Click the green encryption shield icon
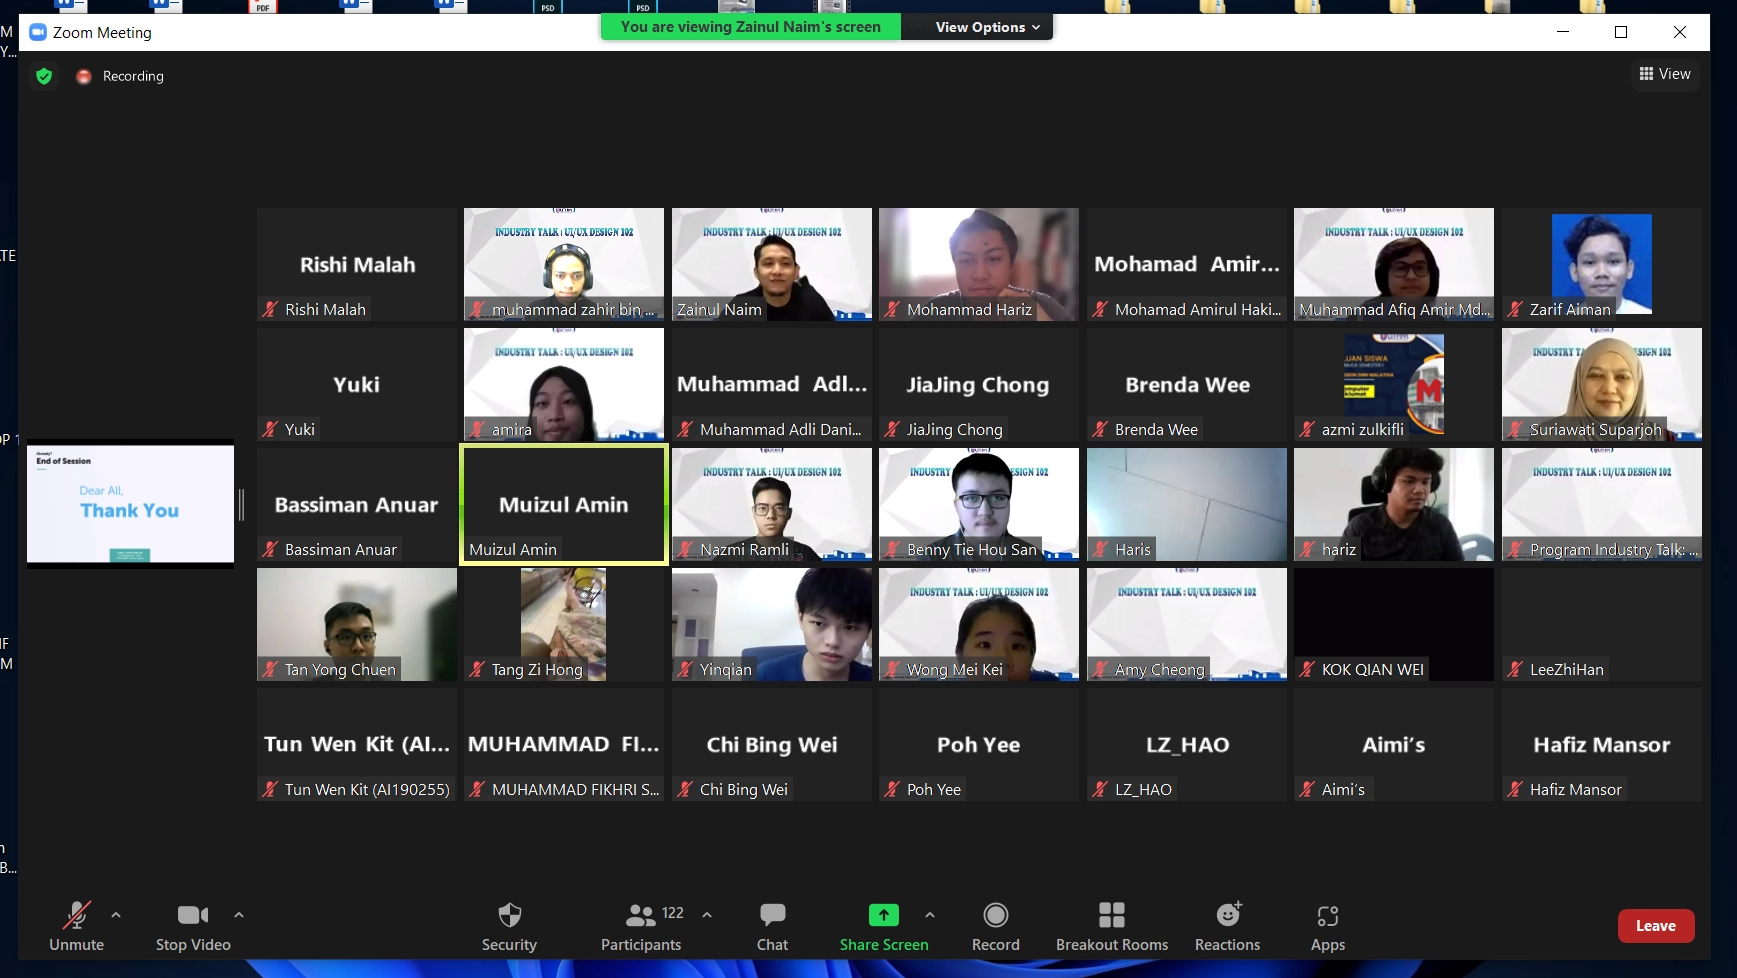Viewport: 1737px width, 978px height. point(44,76)
